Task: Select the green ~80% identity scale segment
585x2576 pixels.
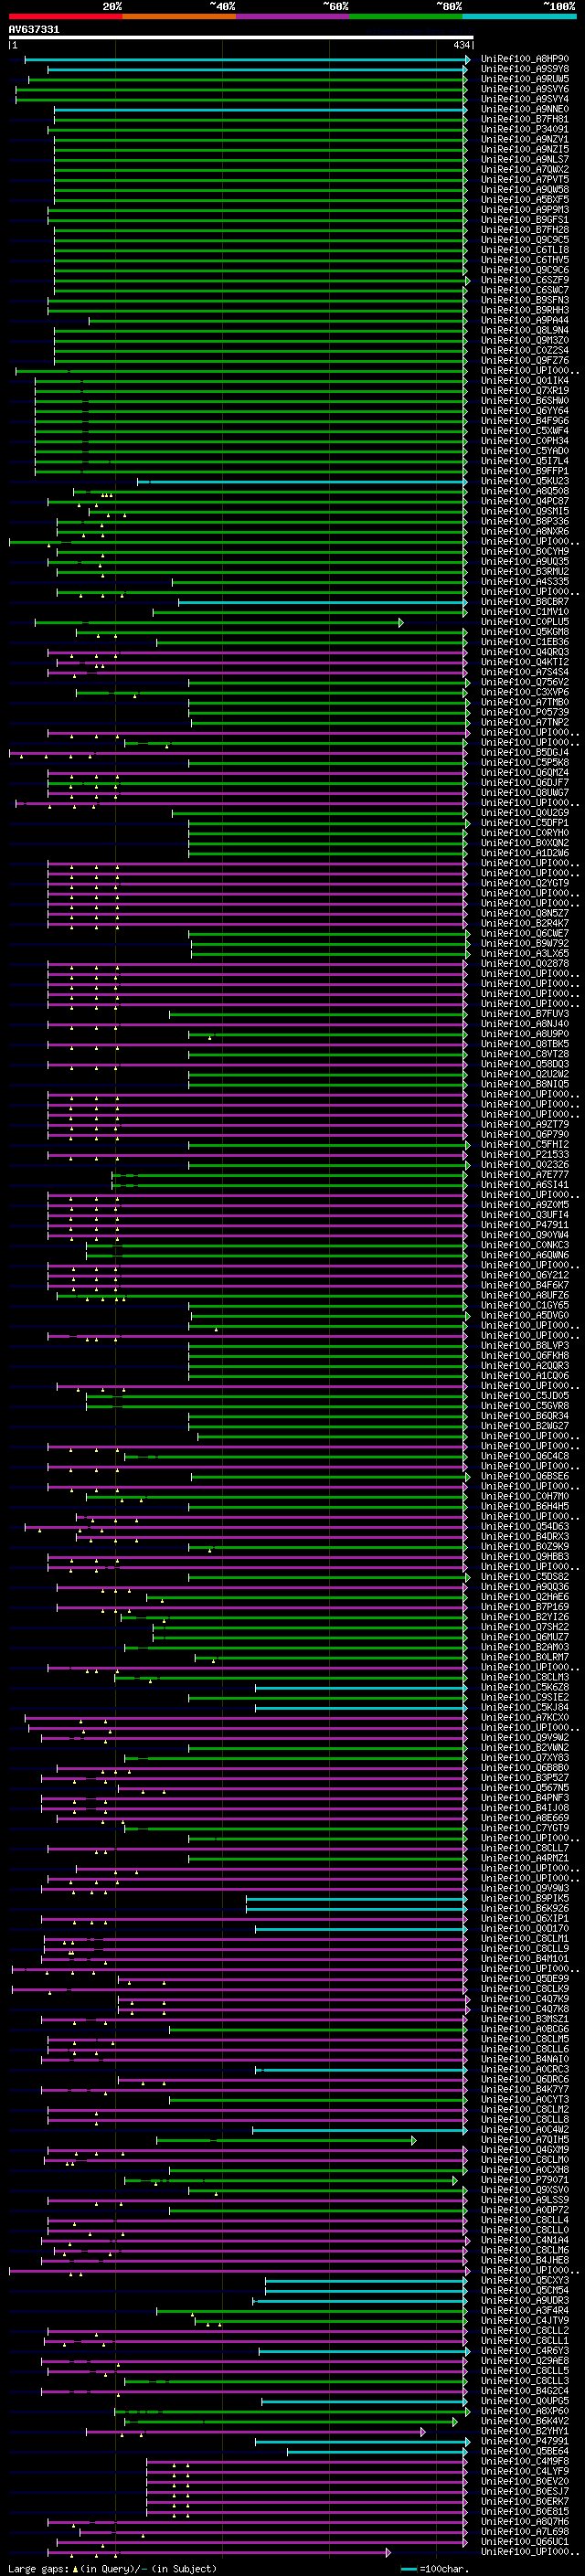Action: pyautogui.click(x=406, y=17)
